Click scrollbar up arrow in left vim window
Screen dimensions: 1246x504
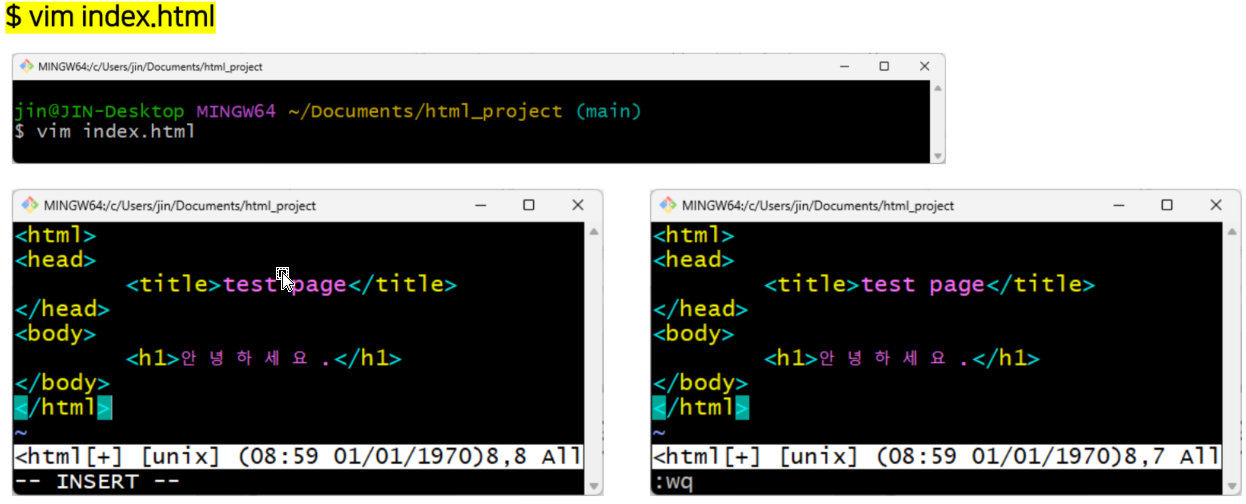point(594,231)
